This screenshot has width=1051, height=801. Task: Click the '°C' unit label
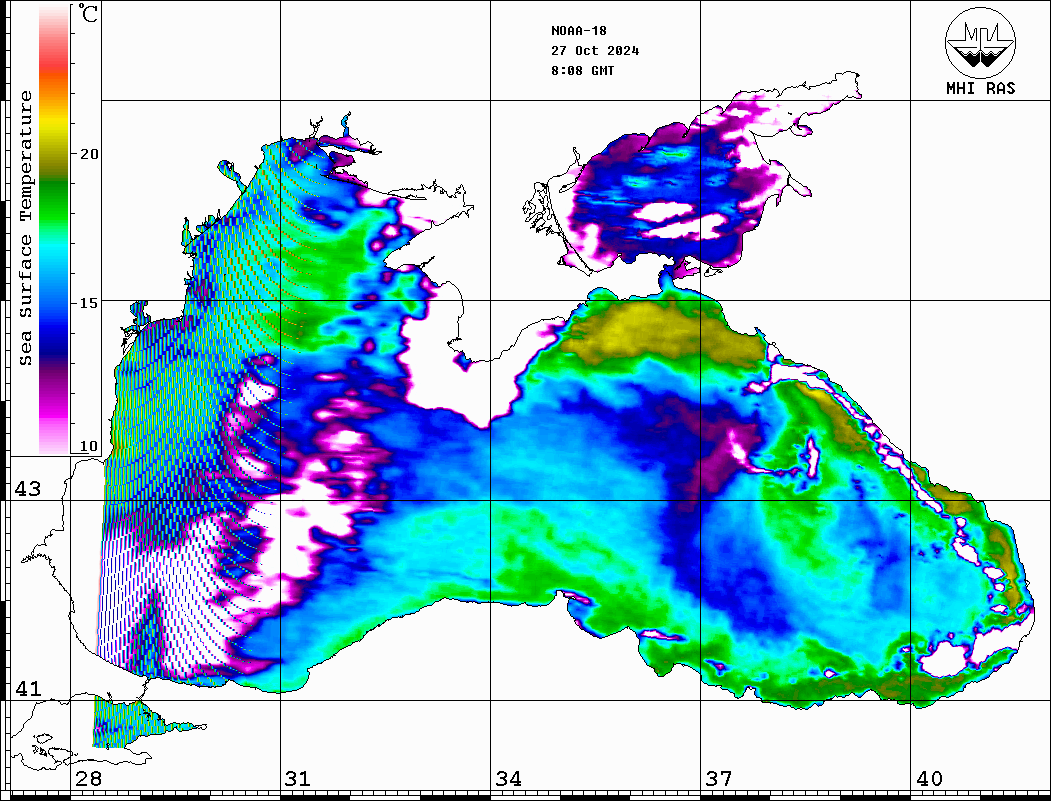[88, 13]
